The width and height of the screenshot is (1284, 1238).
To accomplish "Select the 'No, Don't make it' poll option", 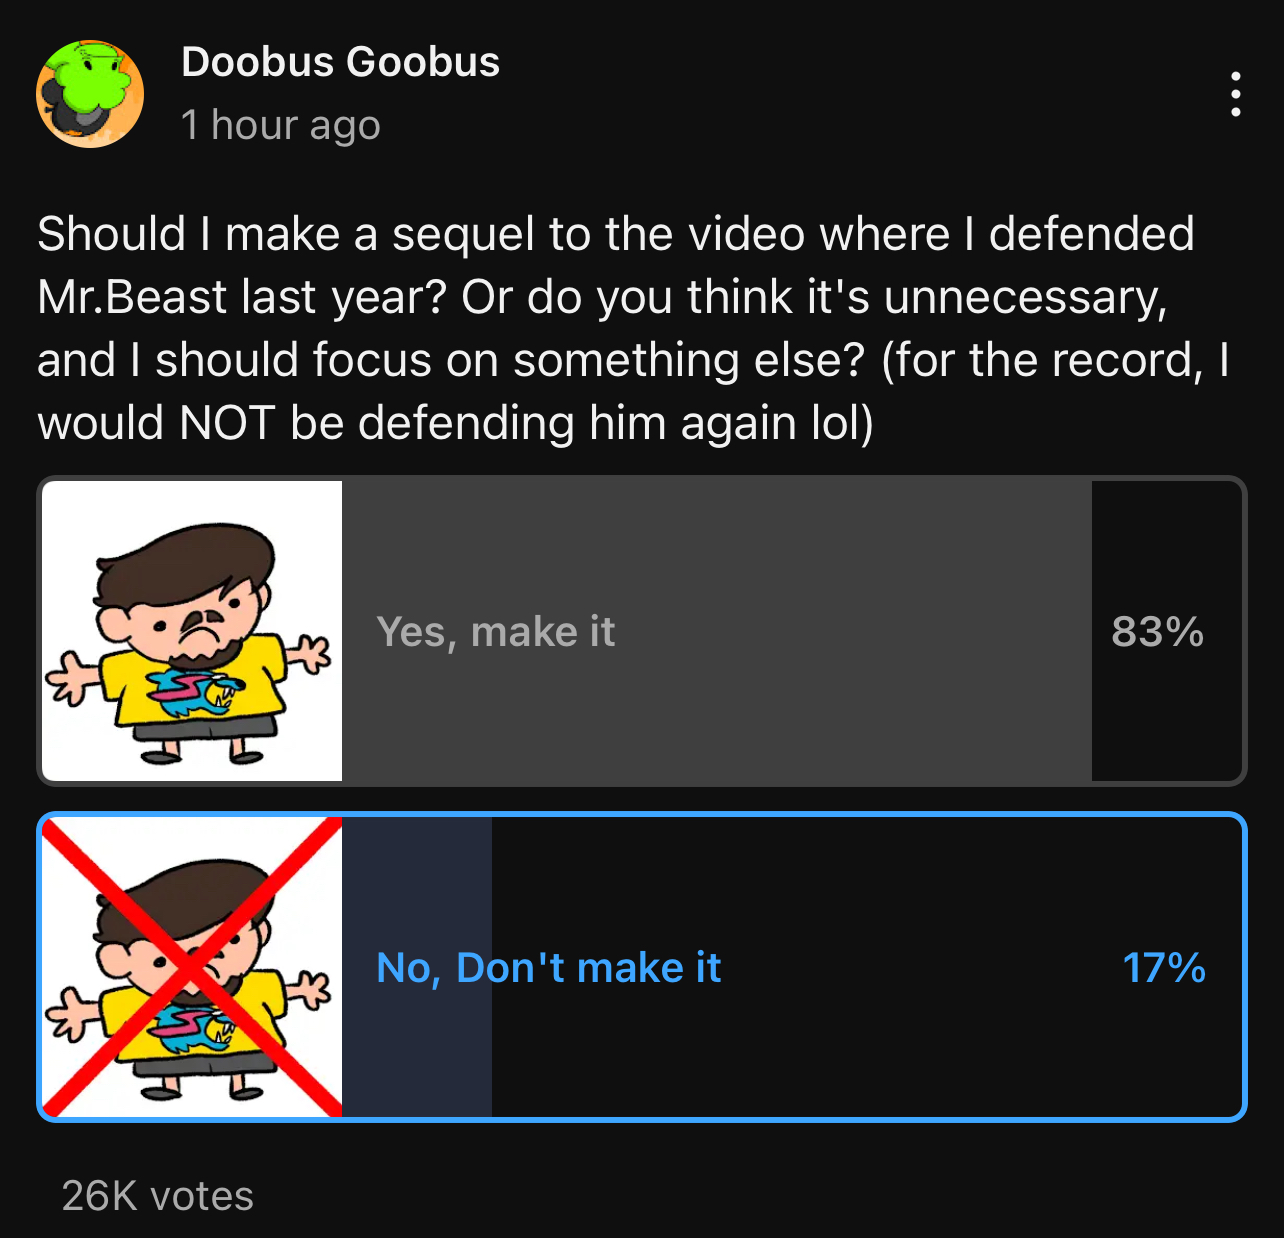I will [x=642, y=967].
